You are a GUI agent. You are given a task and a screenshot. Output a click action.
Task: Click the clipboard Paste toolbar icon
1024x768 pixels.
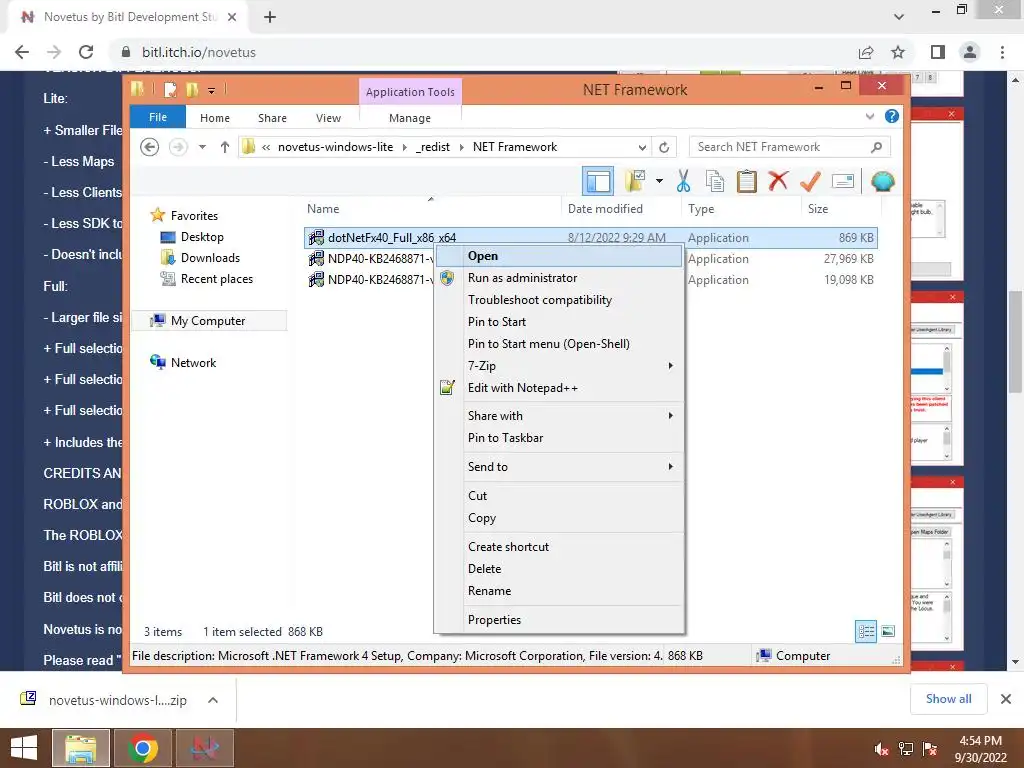coord(746,181)
